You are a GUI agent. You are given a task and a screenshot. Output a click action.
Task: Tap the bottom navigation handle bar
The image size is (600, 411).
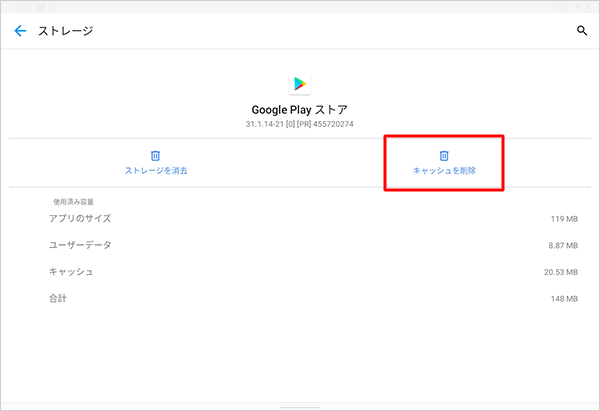[299, 407]
